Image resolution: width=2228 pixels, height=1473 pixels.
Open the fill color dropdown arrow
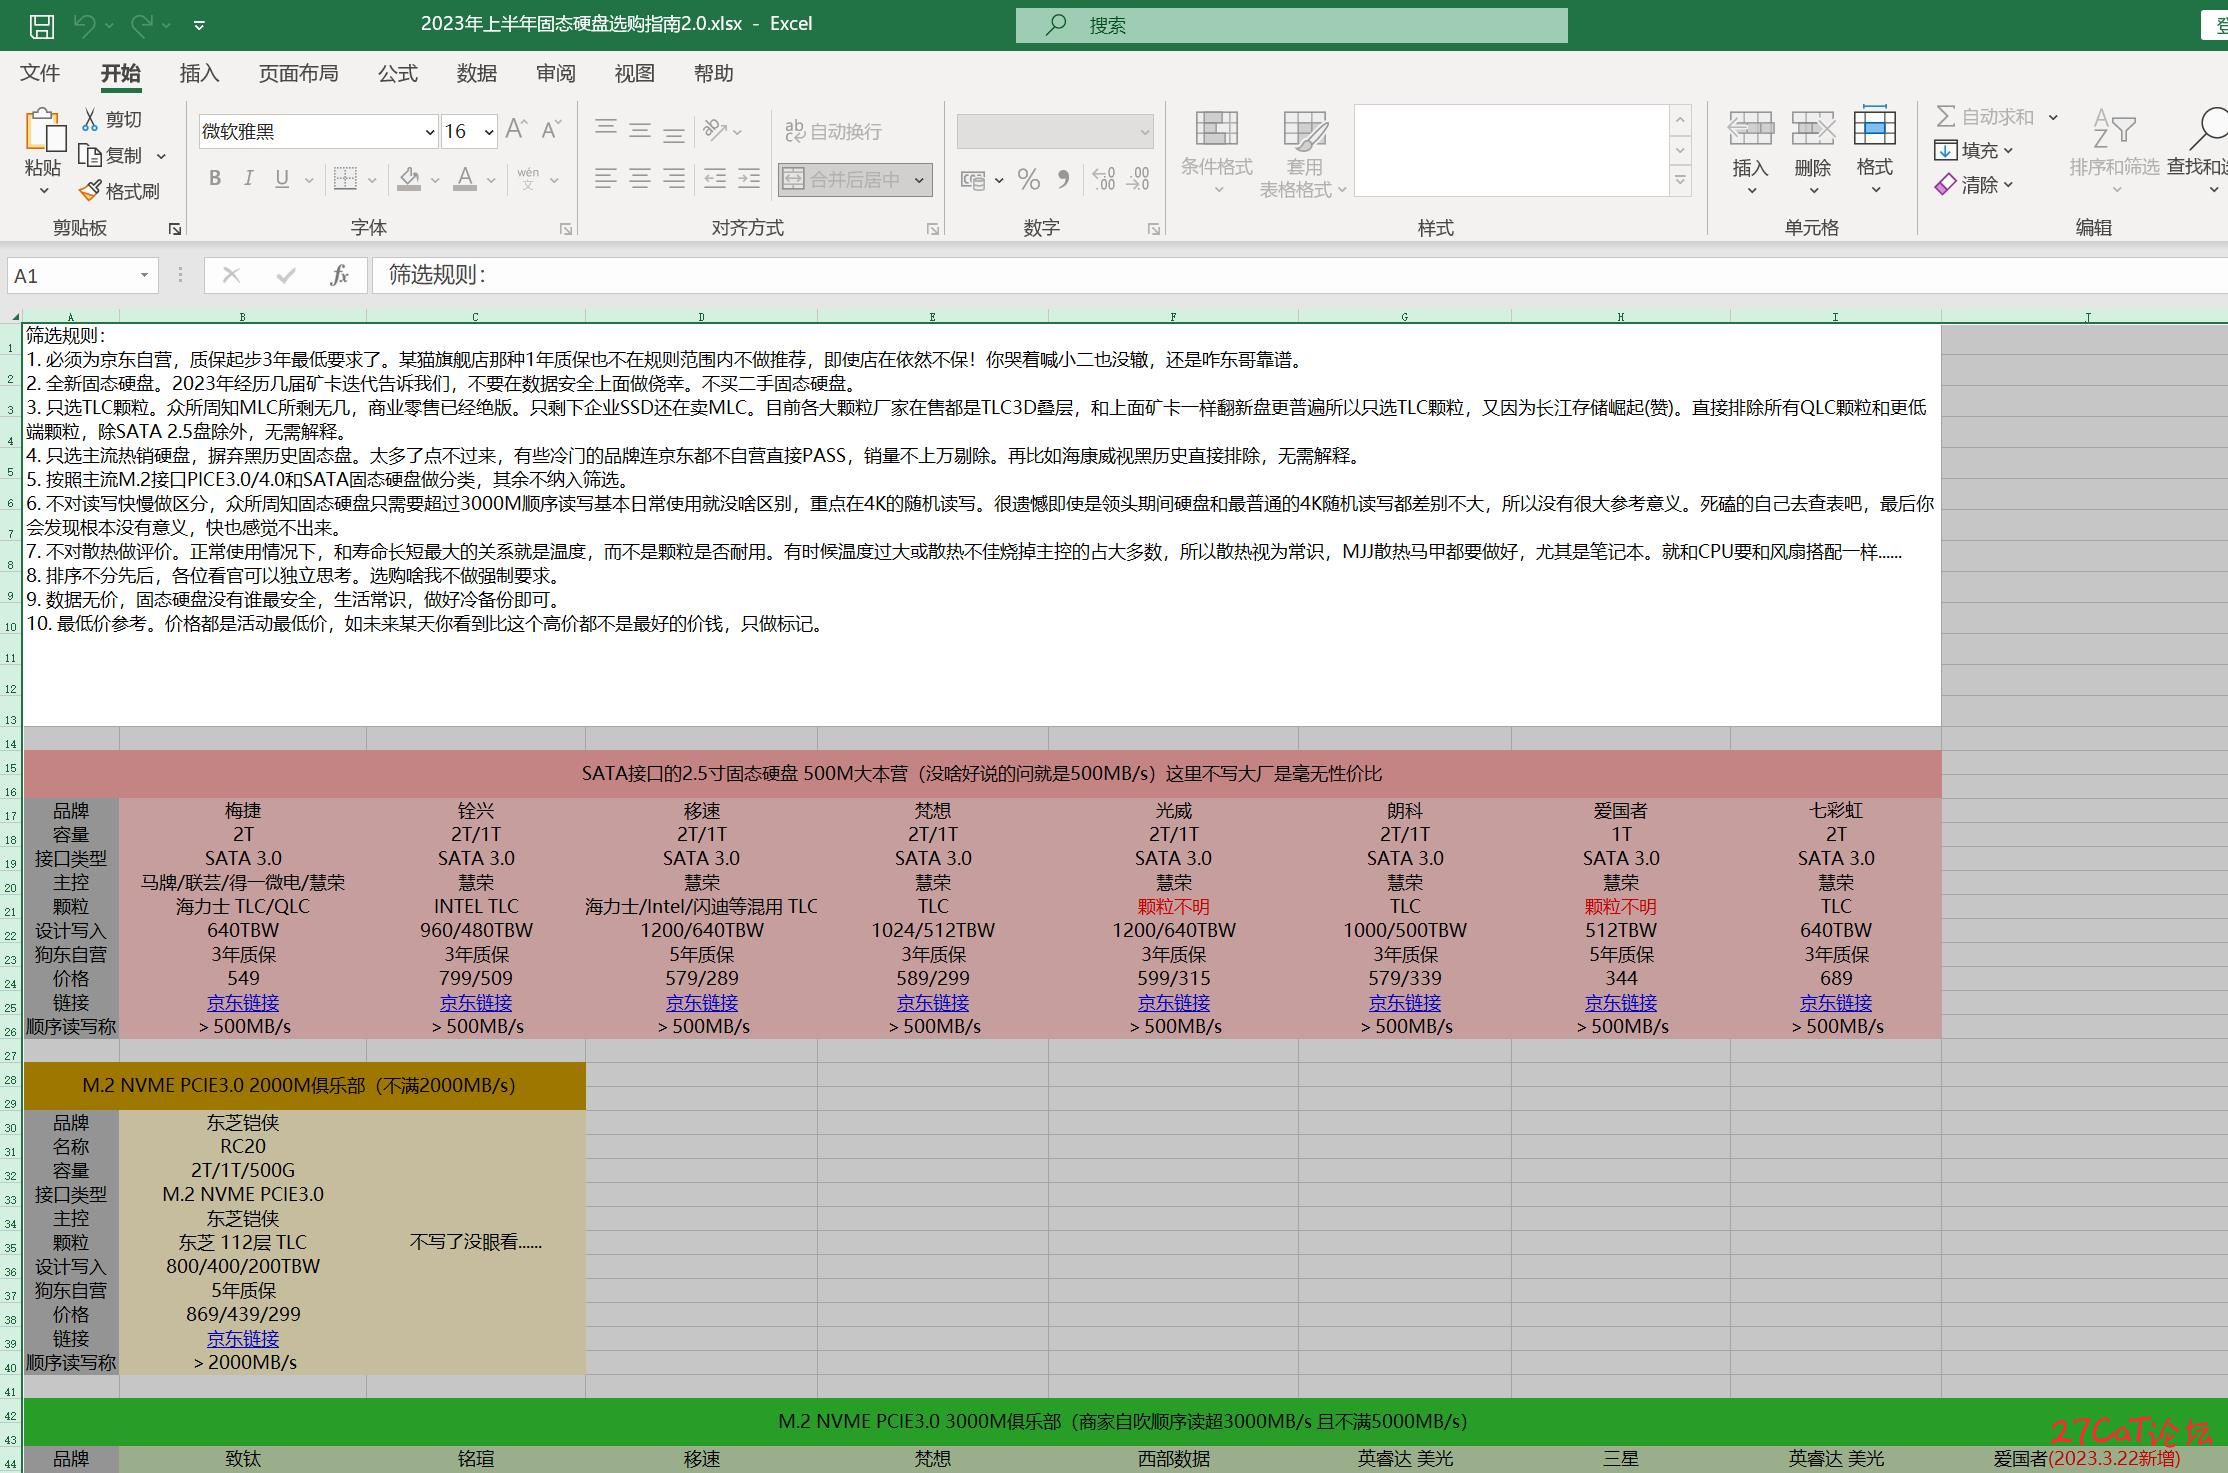(435, 180)
